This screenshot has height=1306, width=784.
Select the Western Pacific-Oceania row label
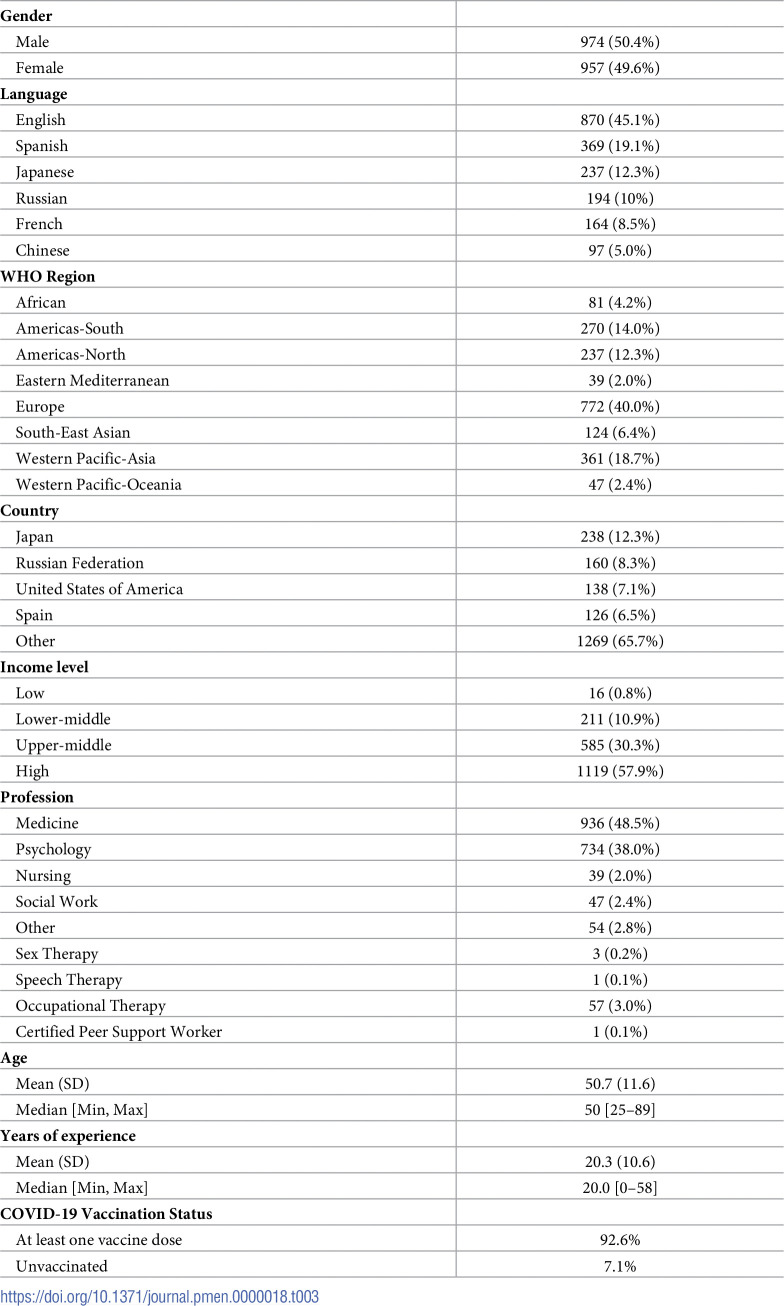(99, 484)
